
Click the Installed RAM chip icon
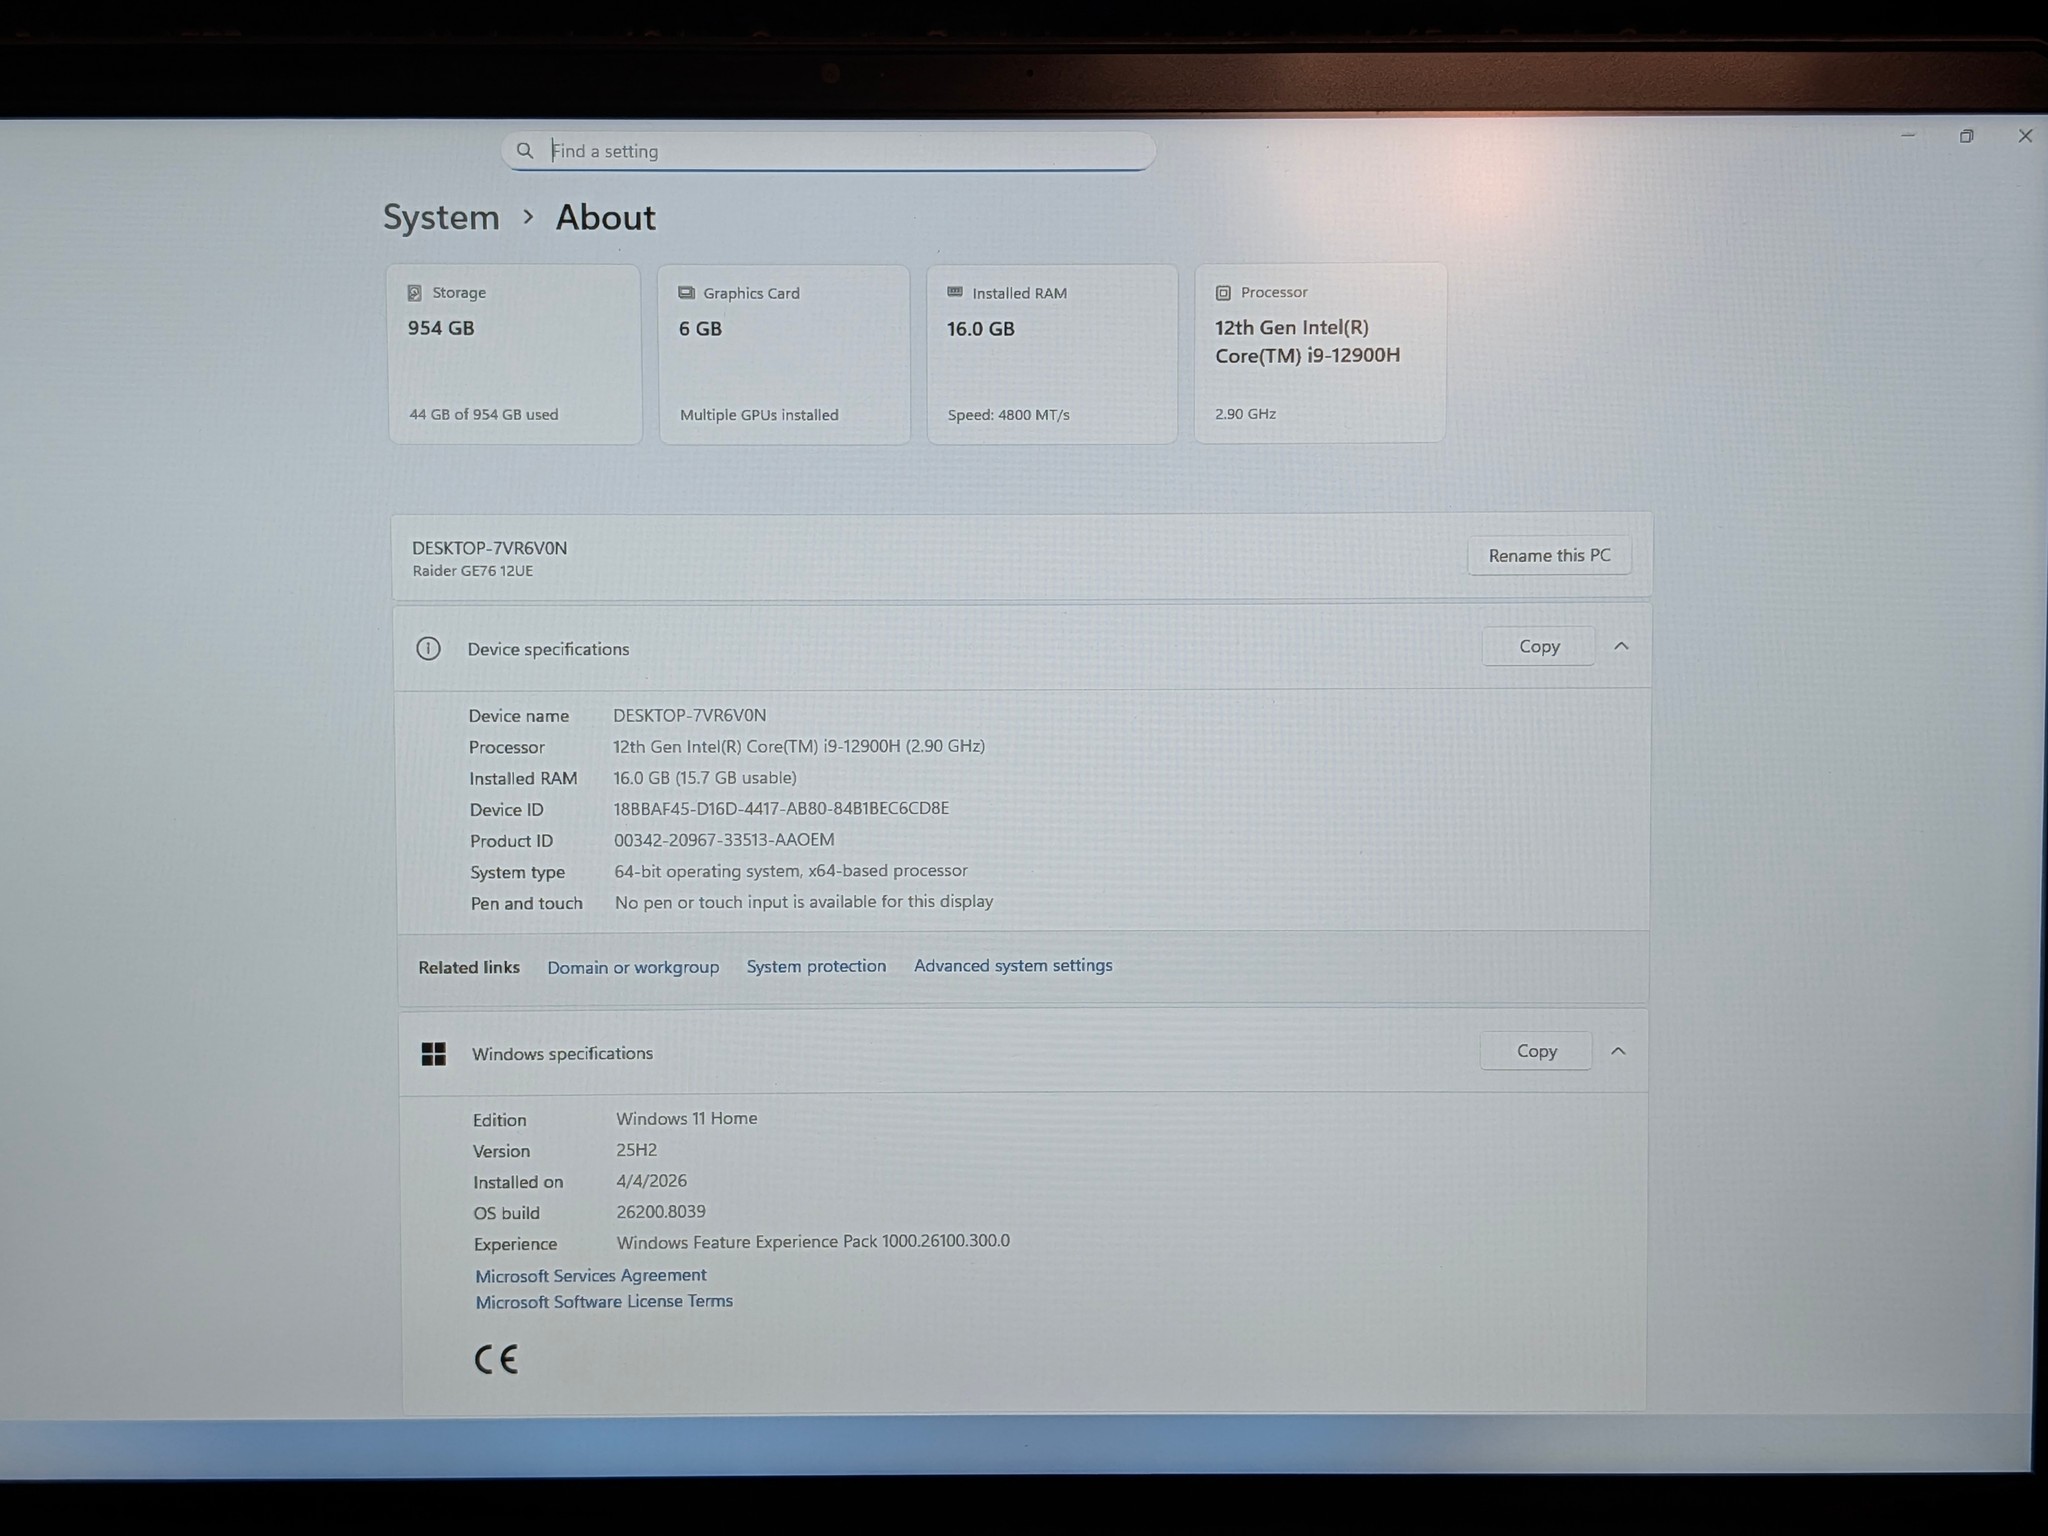pos(955,292)
